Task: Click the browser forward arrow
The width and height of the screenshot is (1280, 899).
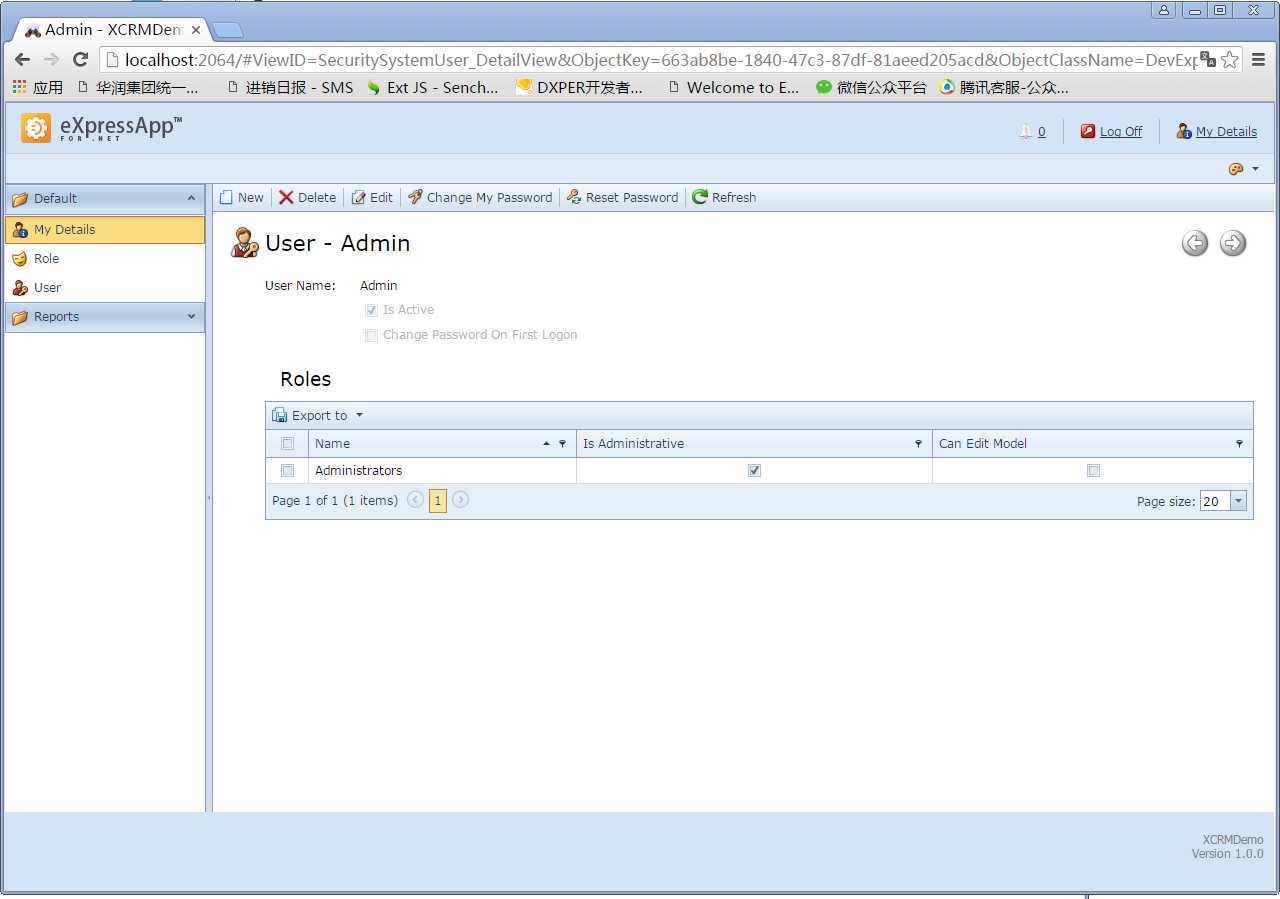Action: click(51, 60)
